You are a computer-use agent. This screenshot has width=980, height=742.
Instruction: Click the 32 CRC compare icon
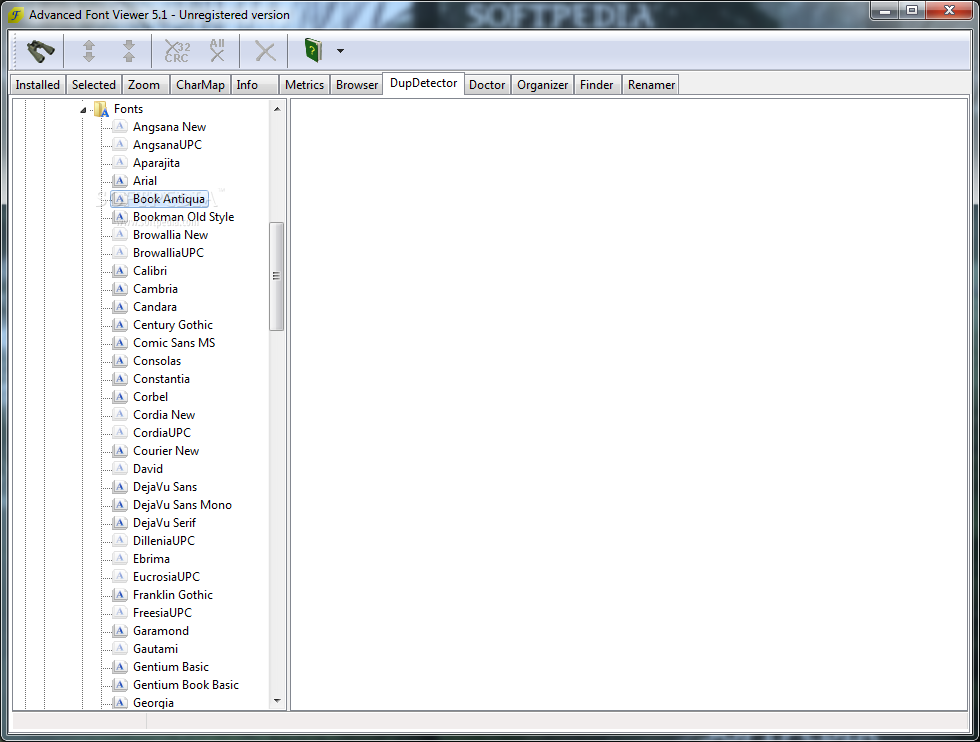177,51
